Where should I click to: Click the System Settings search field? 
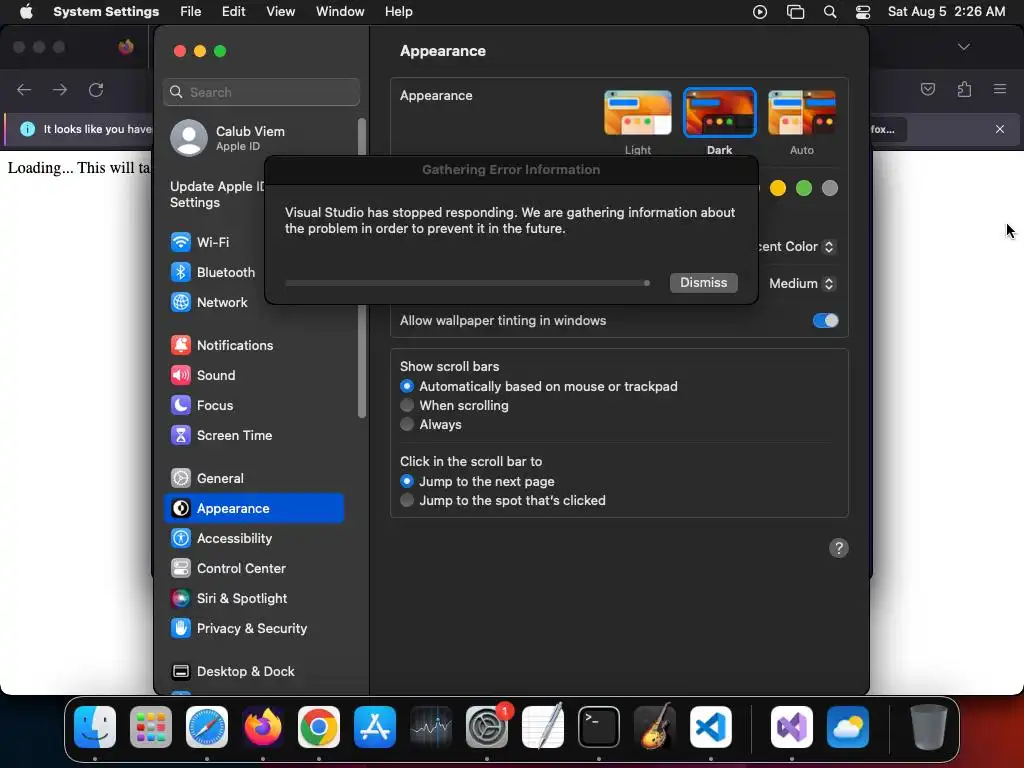tap(261, 92)
